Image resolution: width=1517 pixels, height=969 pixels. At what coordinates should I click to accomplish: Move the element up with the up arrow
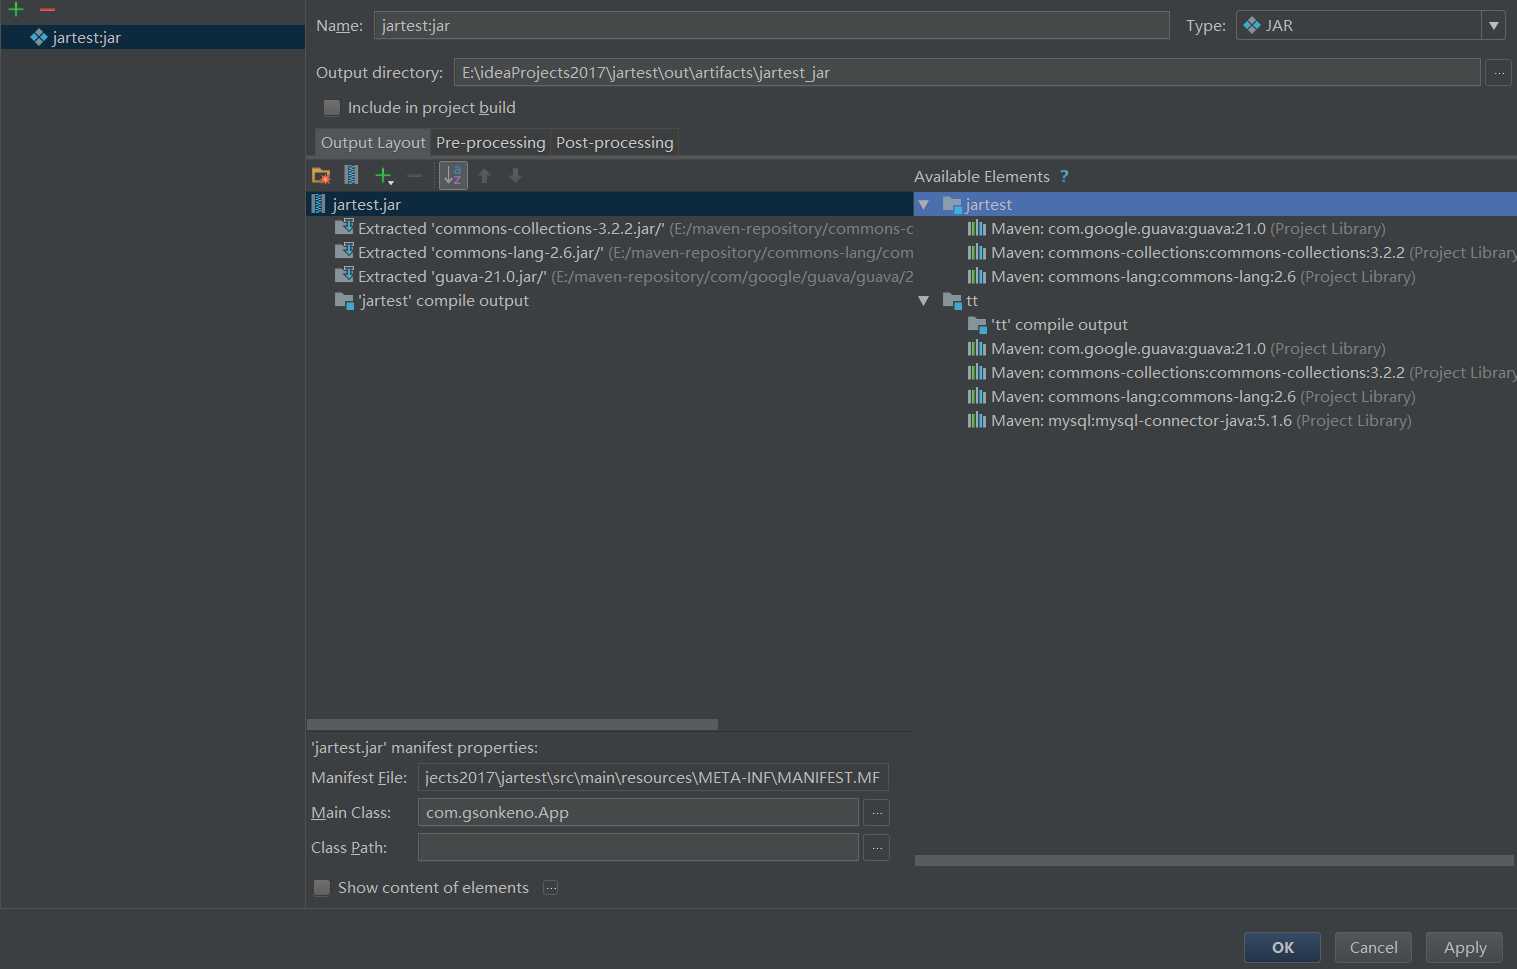tap(484, 176)
